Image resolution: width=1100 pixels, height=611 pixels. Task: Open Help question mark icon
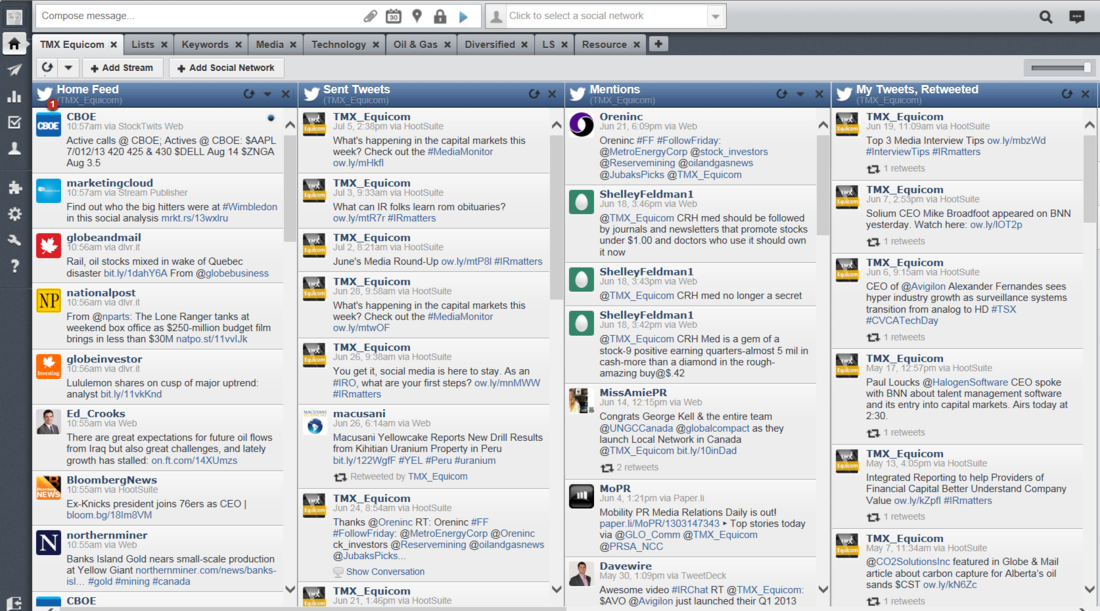(14, 267)
